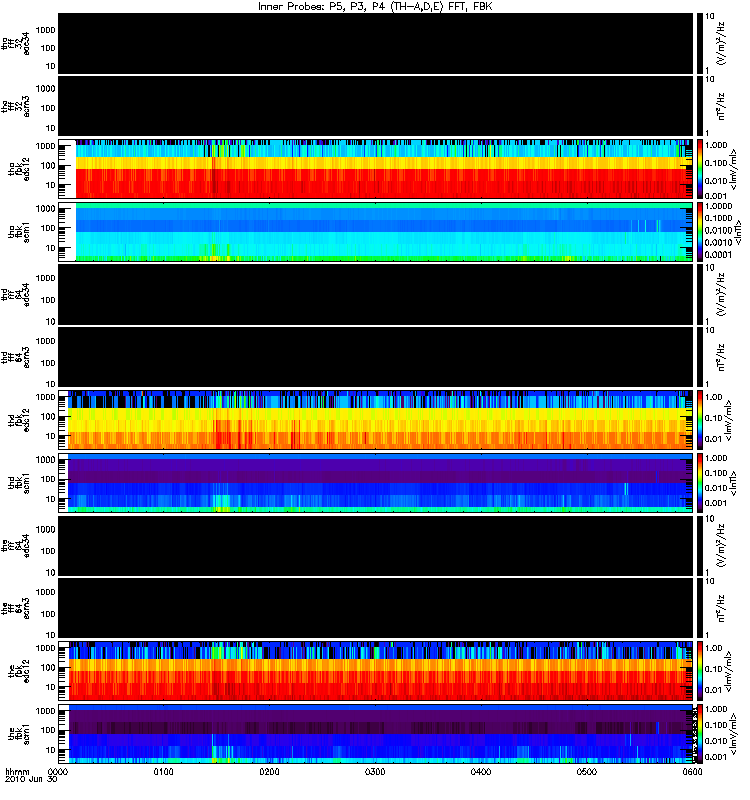Click the hhmm axis units label
The height and width of the screenshot is (800, 750).
pyautogui.click(x=17, y=772)
